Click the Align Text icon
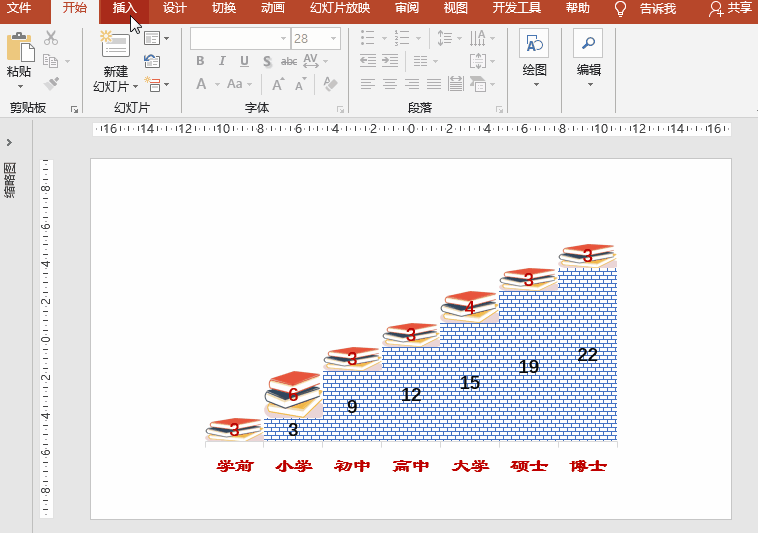Viewport: 758px width, 533px height. [x=478, y=61]
